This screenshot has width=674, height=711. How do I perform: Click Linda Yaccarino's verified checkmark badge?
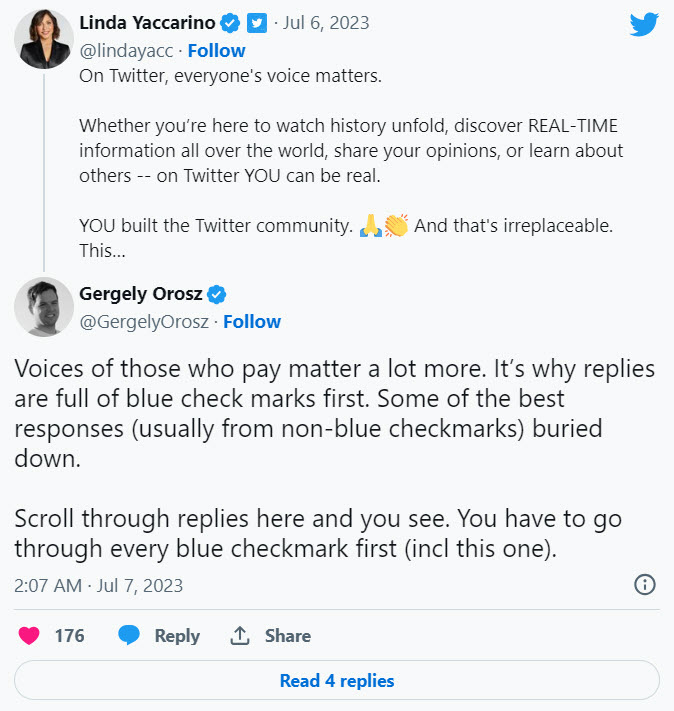click(x=230, y=23)
